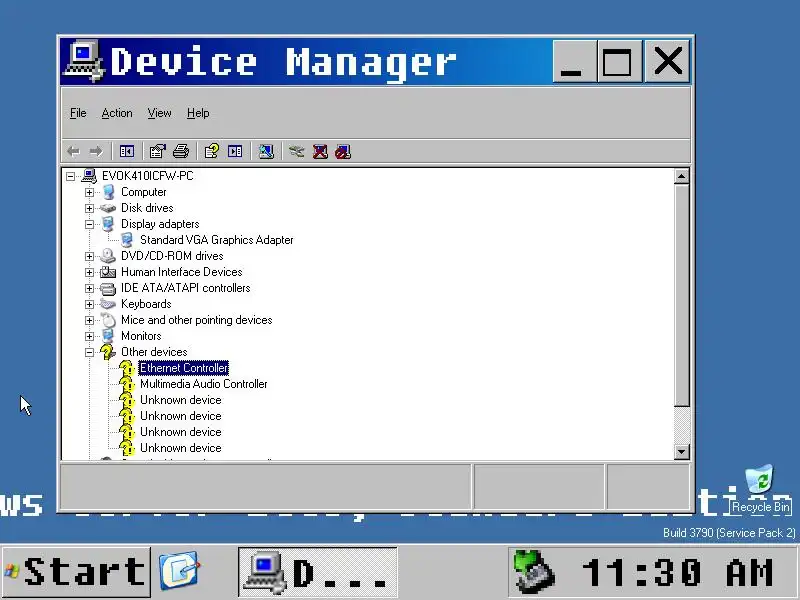The width and height of the screenshot is (800, 600).
Task: Select the EVOK410ICFW-PC root label
Action: click(x=147, y=176)
